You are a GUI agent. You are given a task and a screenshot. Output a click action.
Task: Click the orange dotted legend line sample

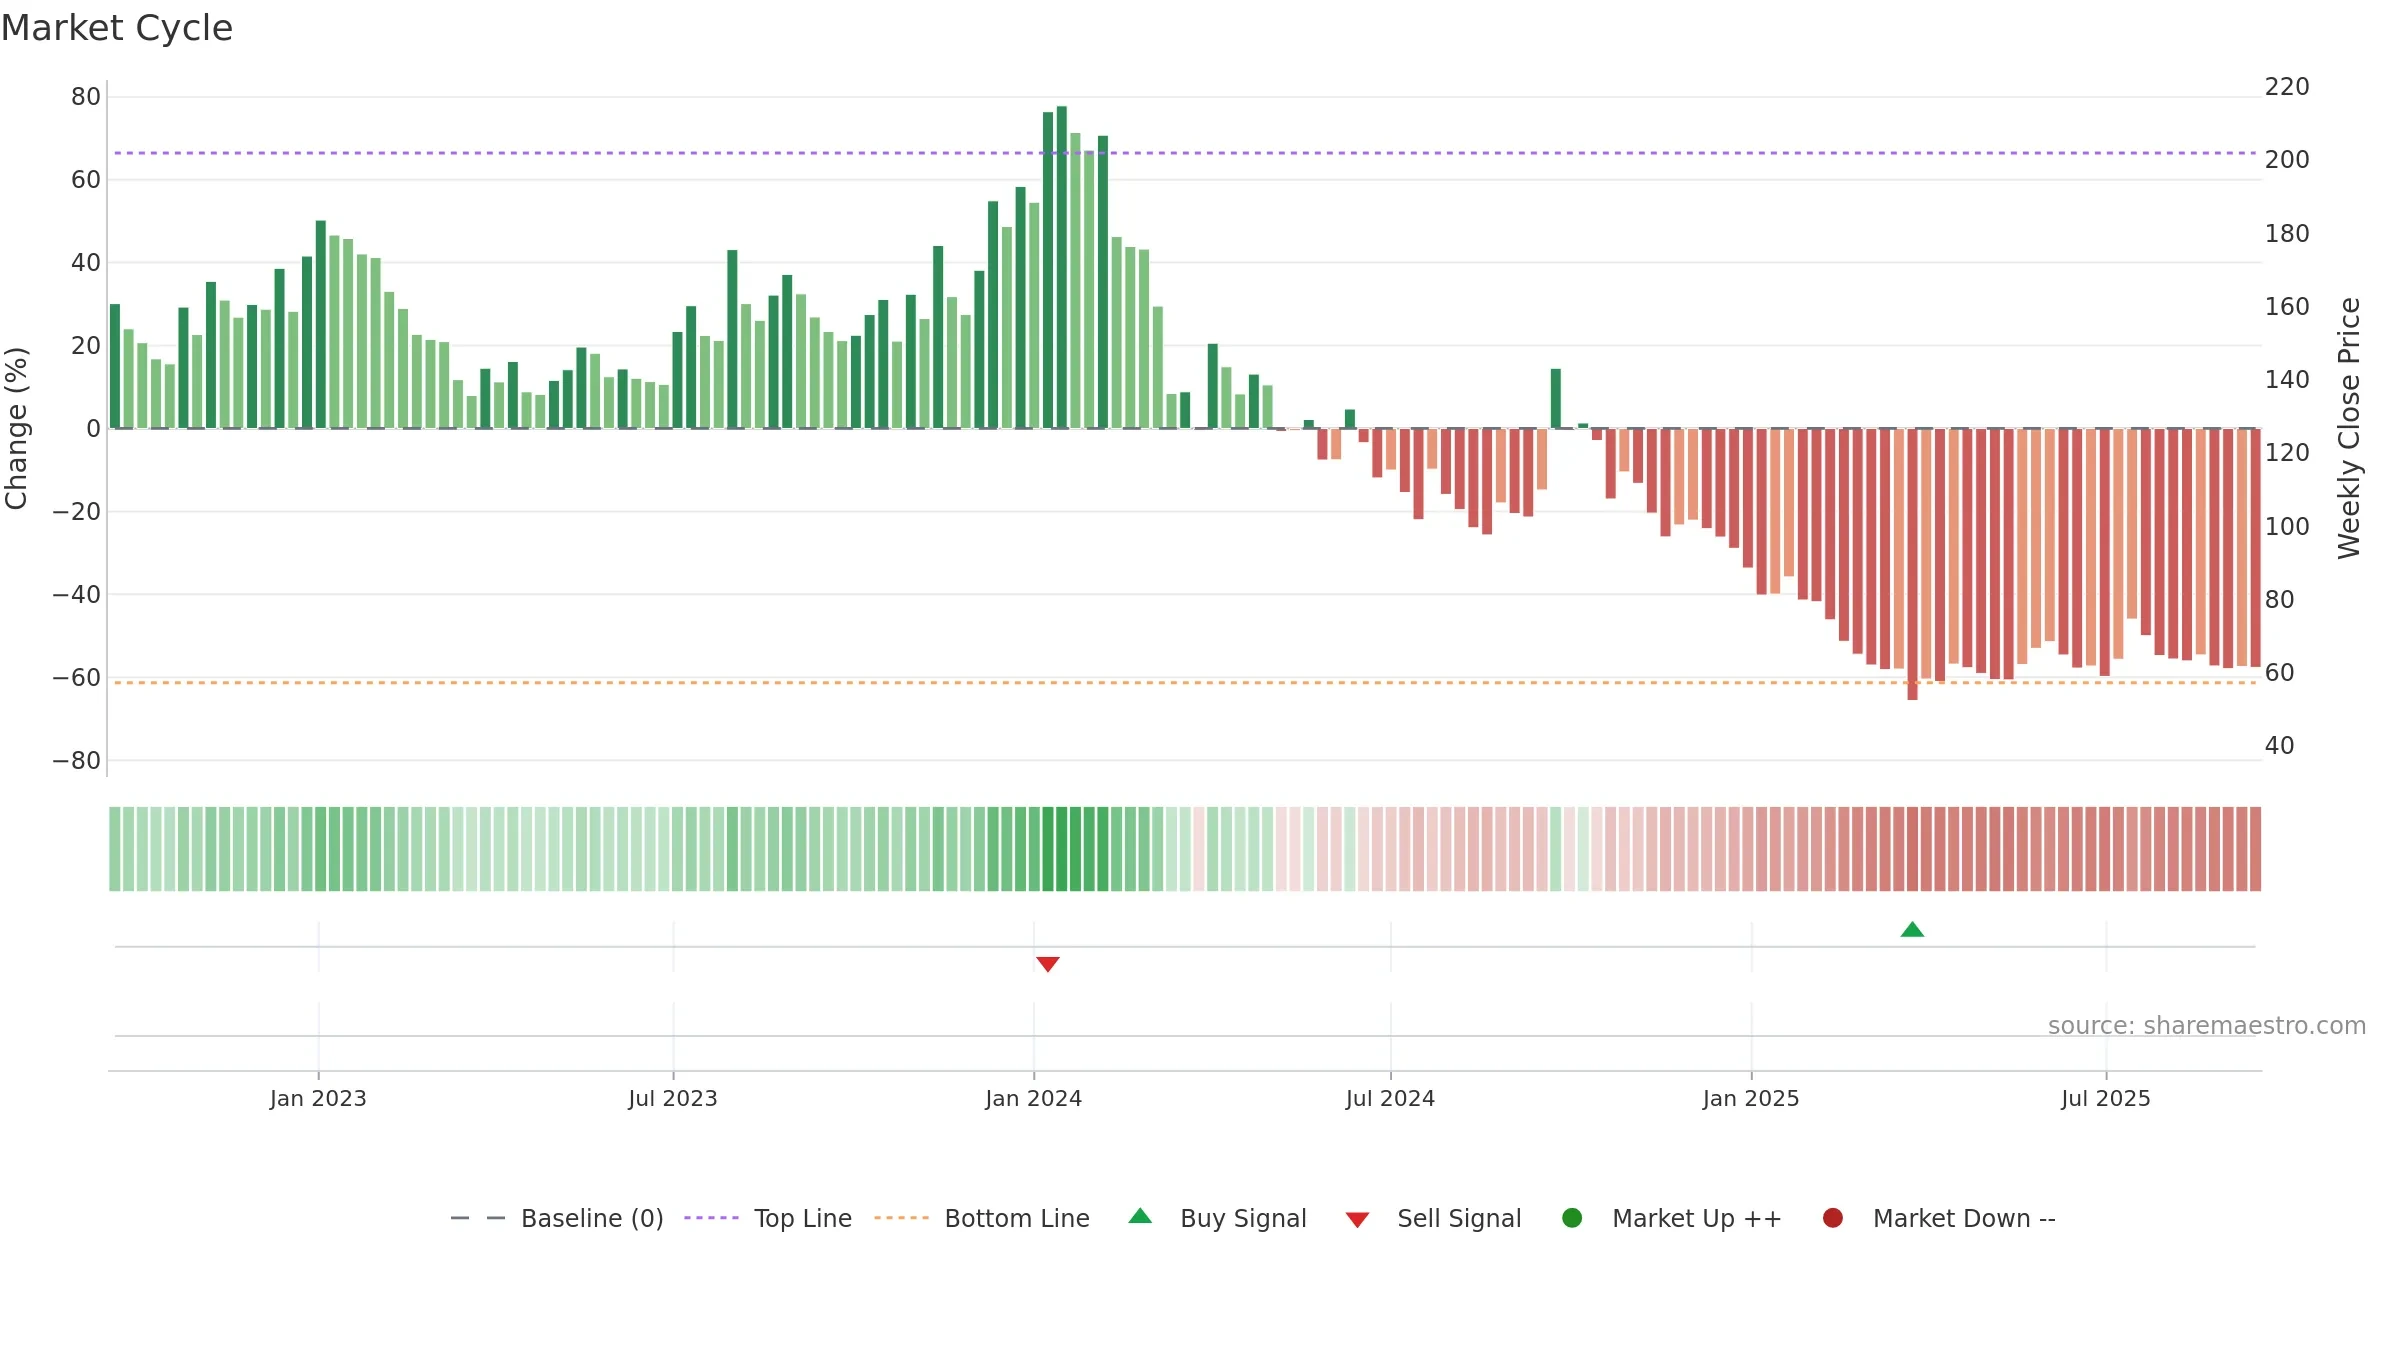[901, 1218]
